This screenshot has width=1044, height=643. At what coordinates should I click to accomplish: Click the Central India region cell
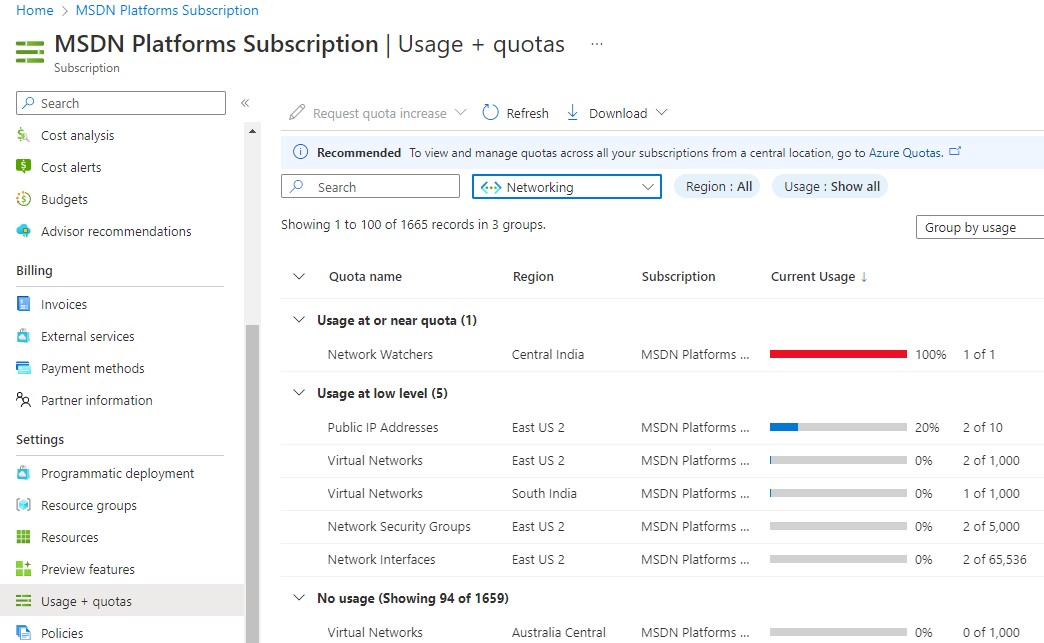(548, 354)
